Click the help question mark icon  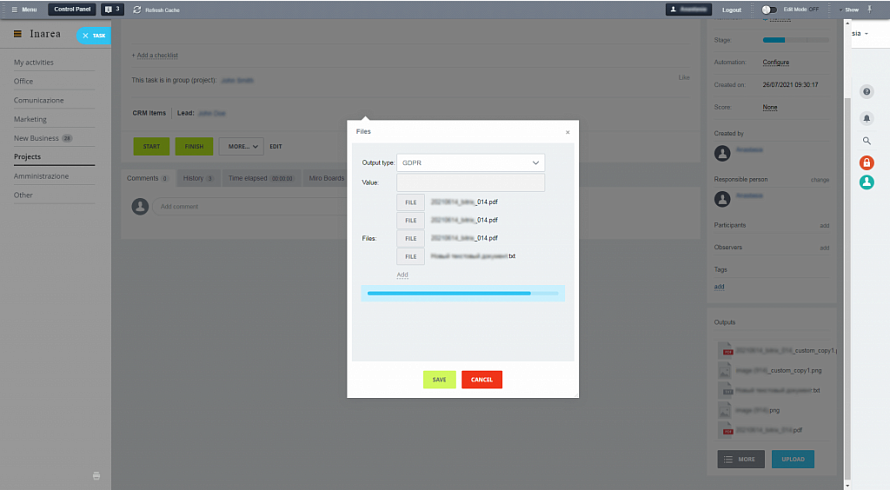tap(867, 92)
